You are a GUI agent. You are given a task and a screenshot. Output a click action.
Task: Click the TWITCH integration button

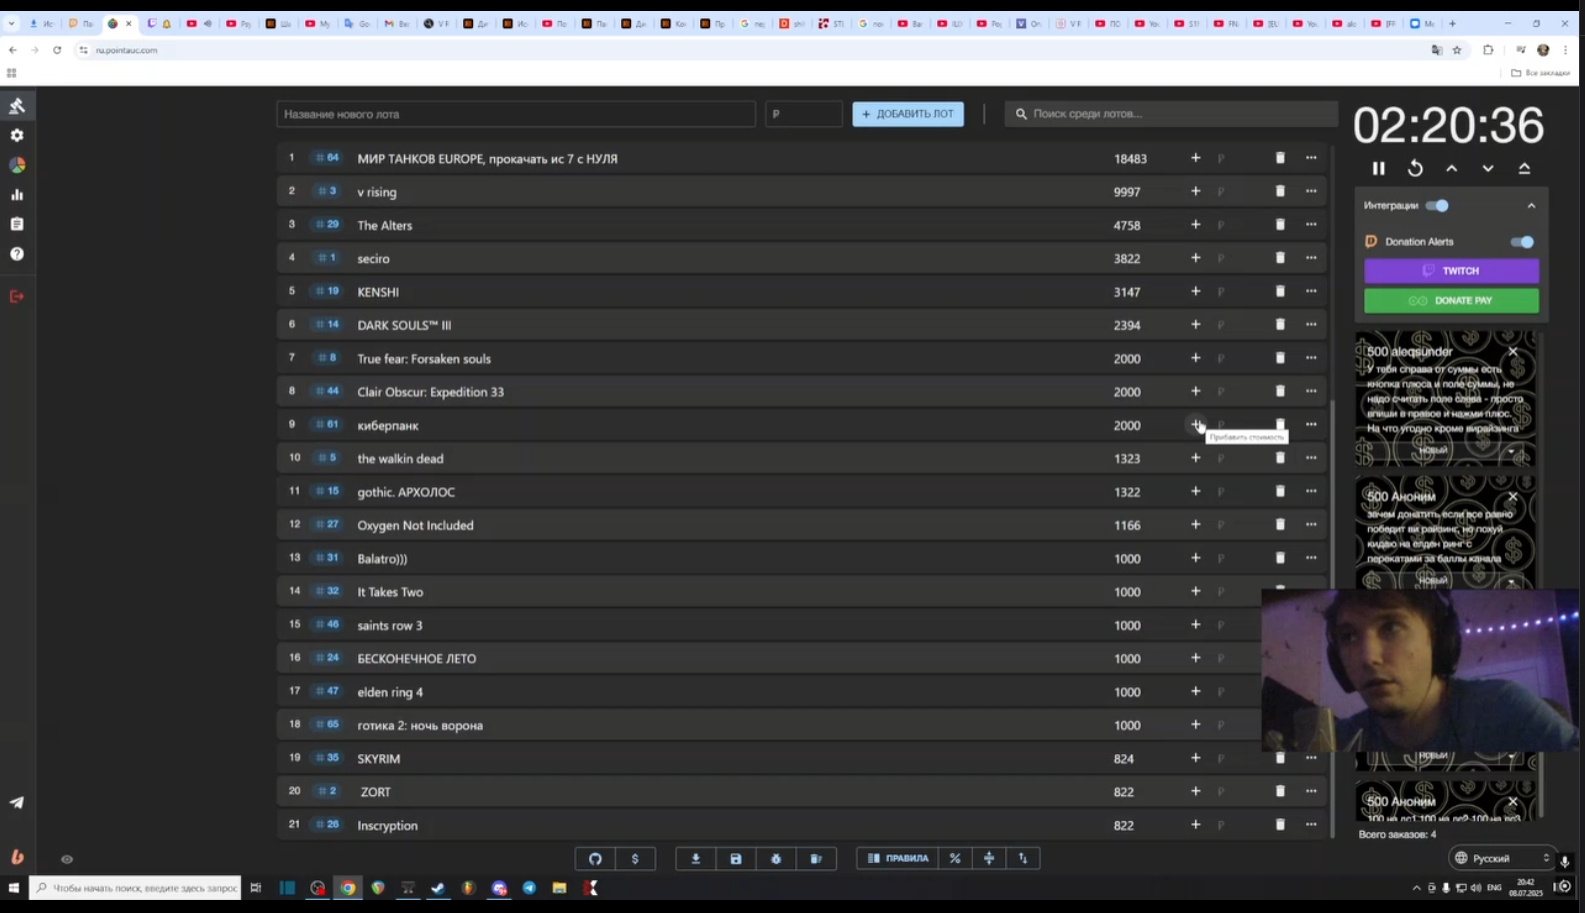[1451, 270]
